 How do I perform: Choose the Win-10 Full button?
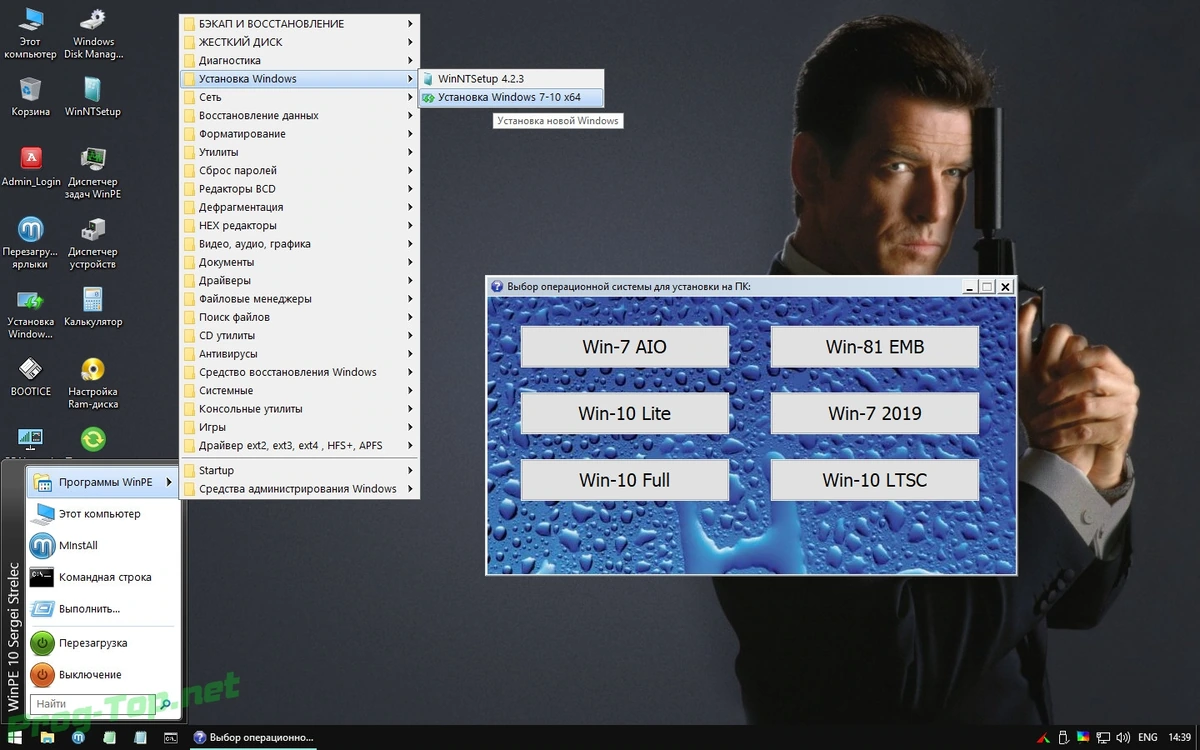point(624,480)
